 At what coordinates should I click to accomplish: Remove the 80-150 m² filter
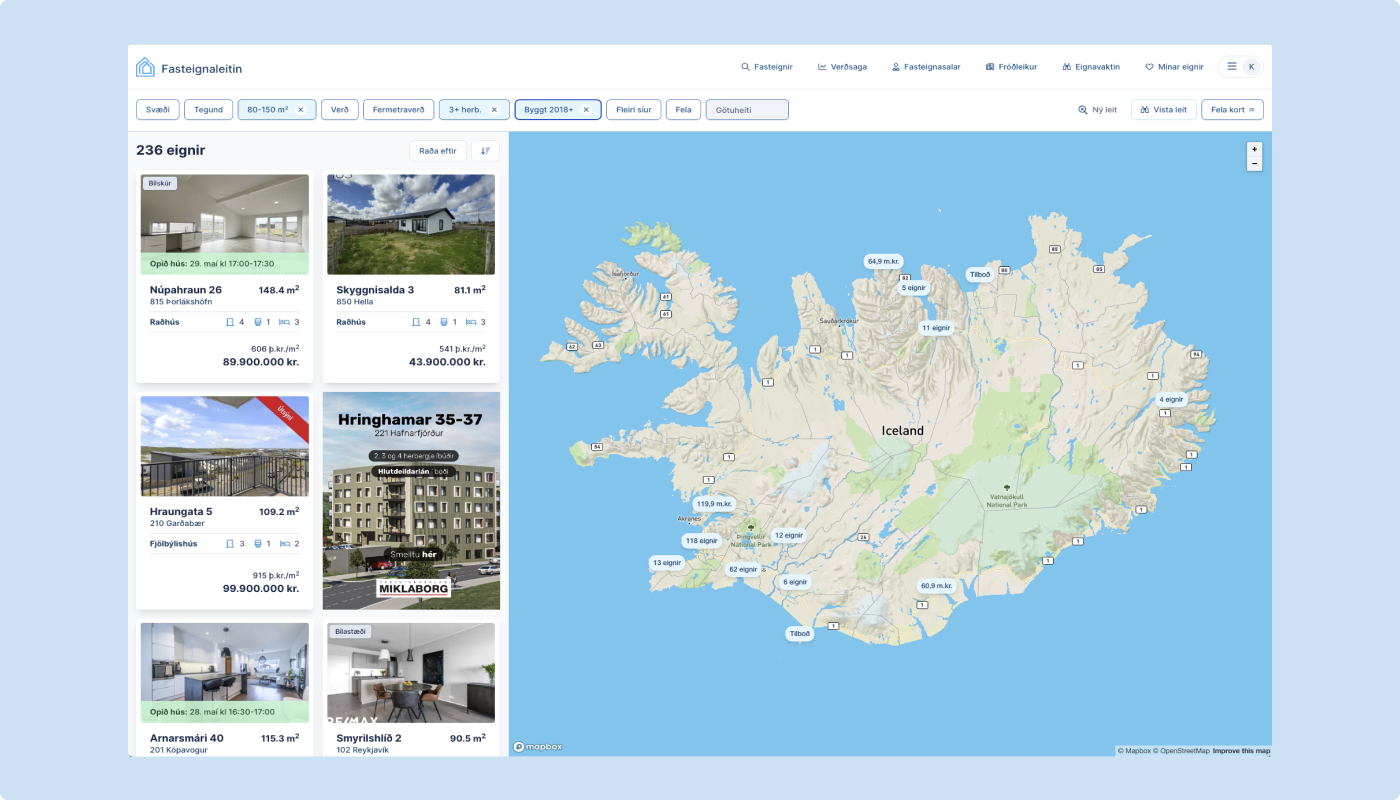pyautogui.click(x=300, y=110)
